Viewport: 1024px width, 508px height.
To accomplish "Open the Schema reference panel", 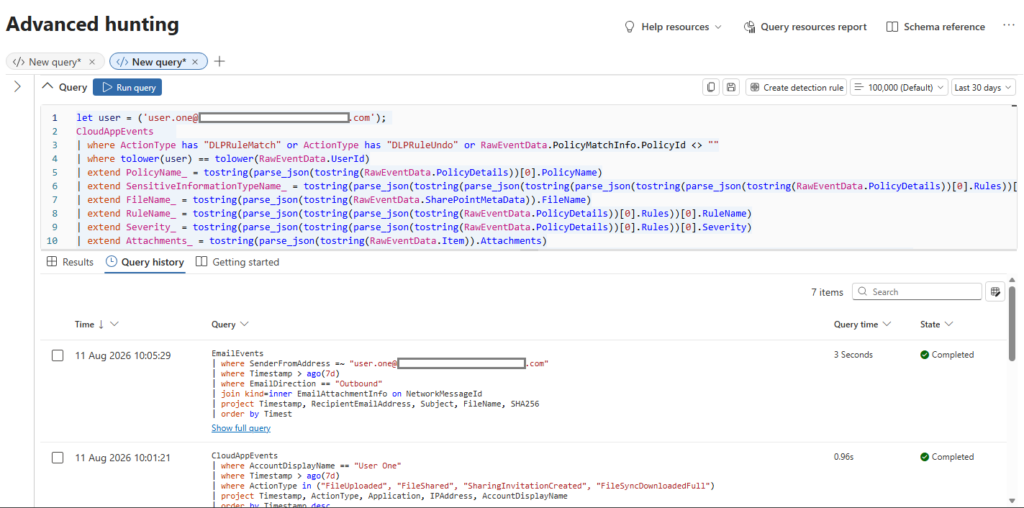I will click(x=936, y=27).
